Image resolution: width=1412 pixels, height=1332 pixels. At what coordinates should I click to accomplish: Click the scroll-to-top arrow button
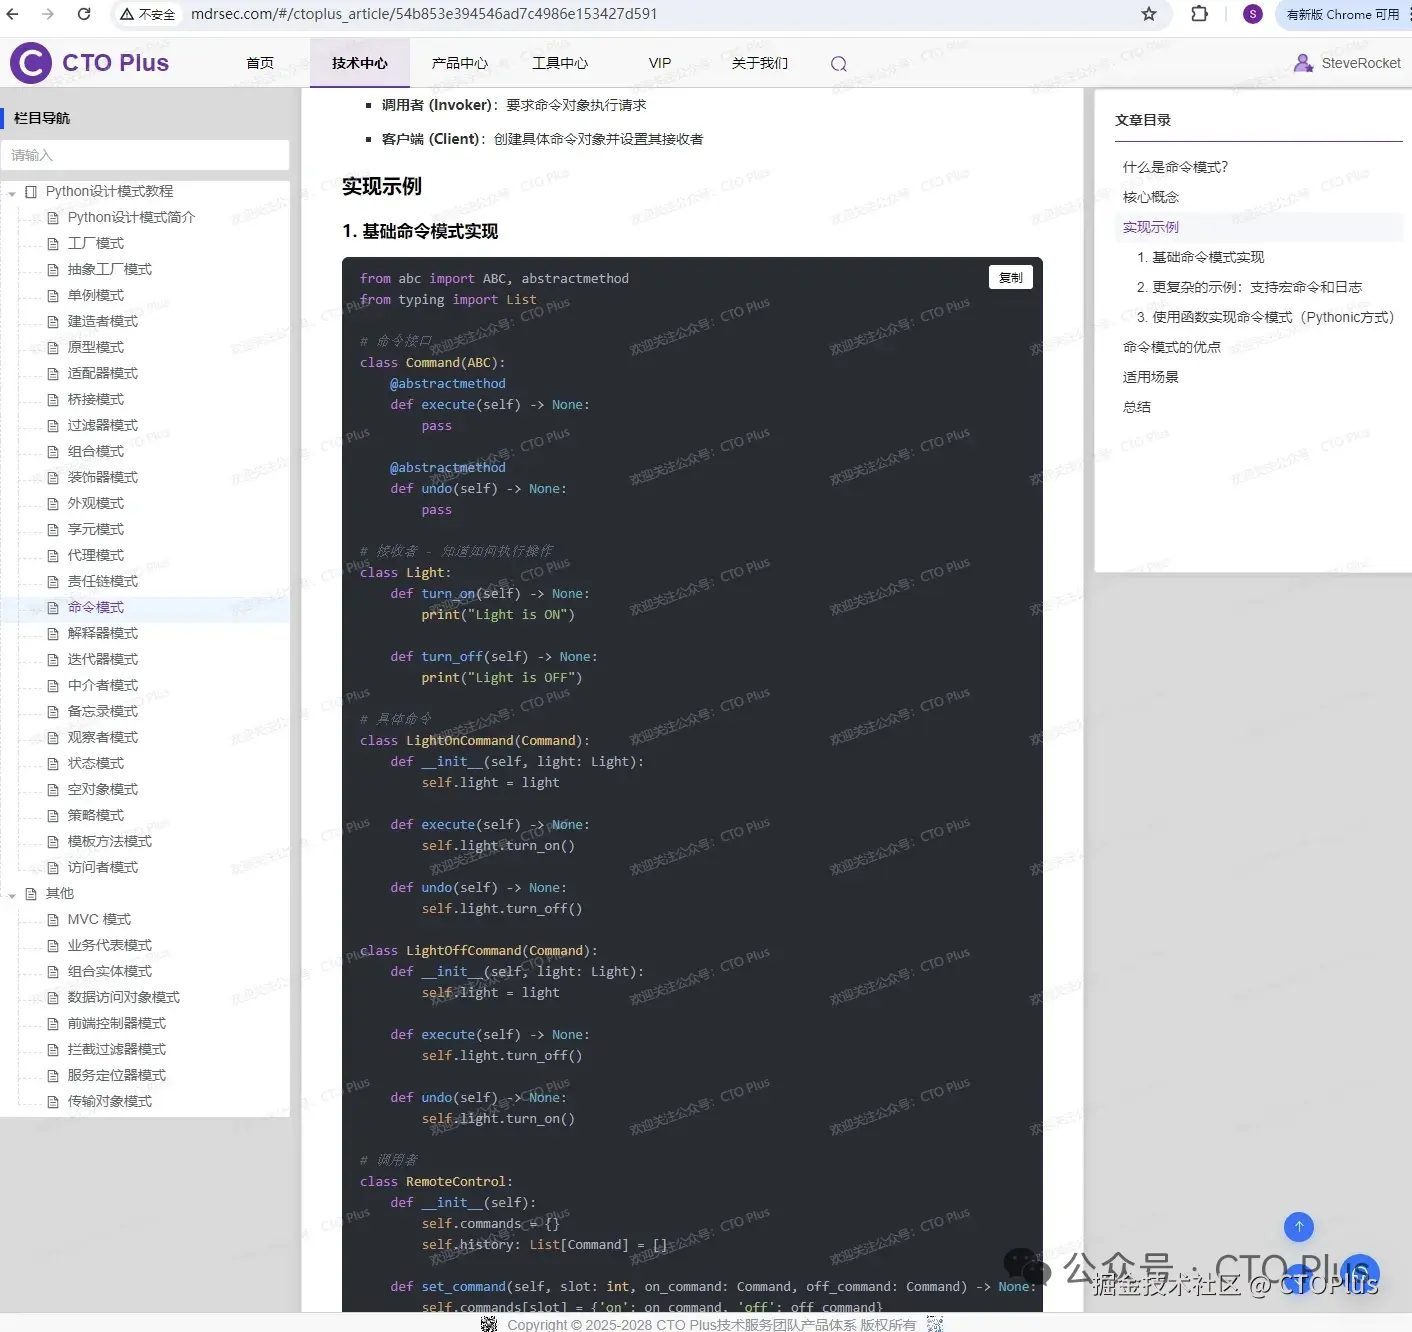click(x=1298, y=1227)
